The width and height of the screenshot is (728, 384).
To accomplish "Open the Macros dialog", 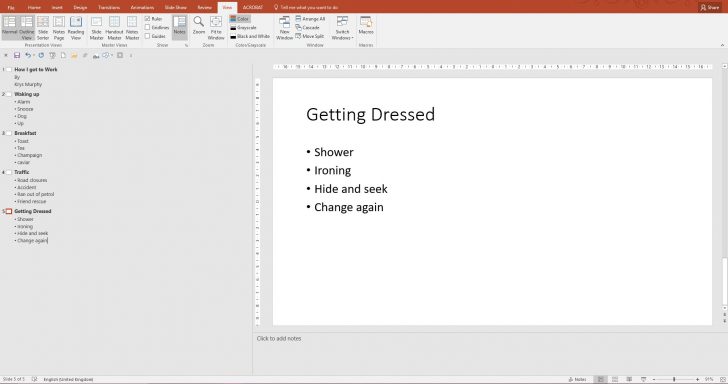I will click(366, 26).
